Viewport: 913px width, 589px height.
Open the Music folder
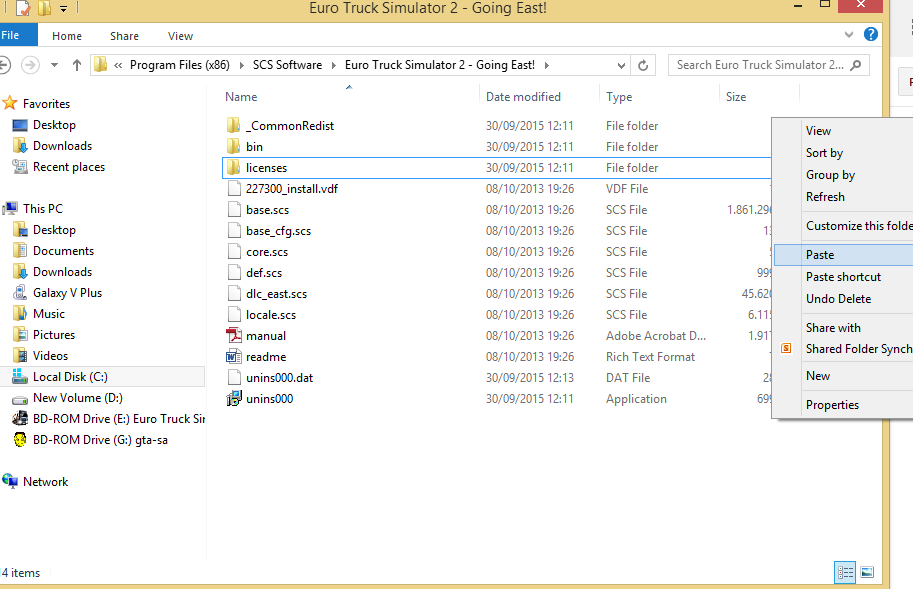pyautogui.click(x=48, y=313)
